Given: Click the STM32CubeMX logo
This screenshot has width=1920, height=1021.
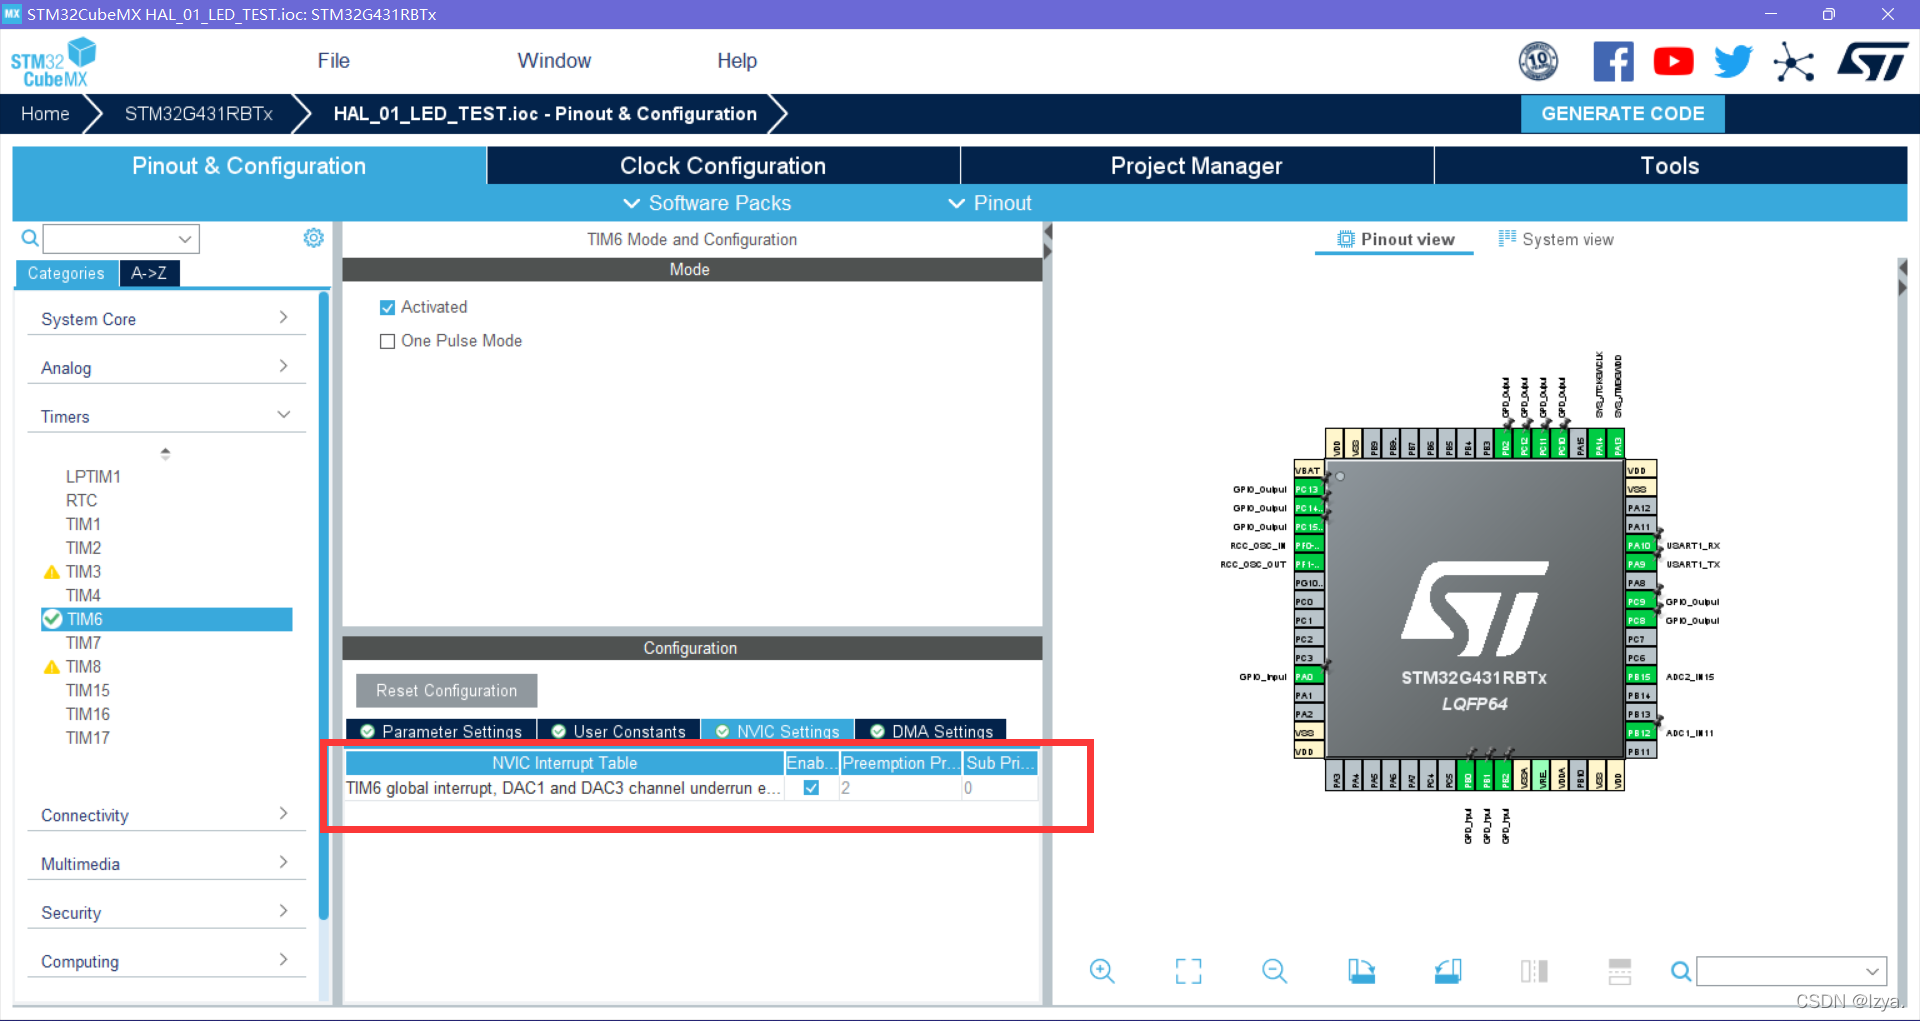Looking at the screenshot, I should click(54, 62).
